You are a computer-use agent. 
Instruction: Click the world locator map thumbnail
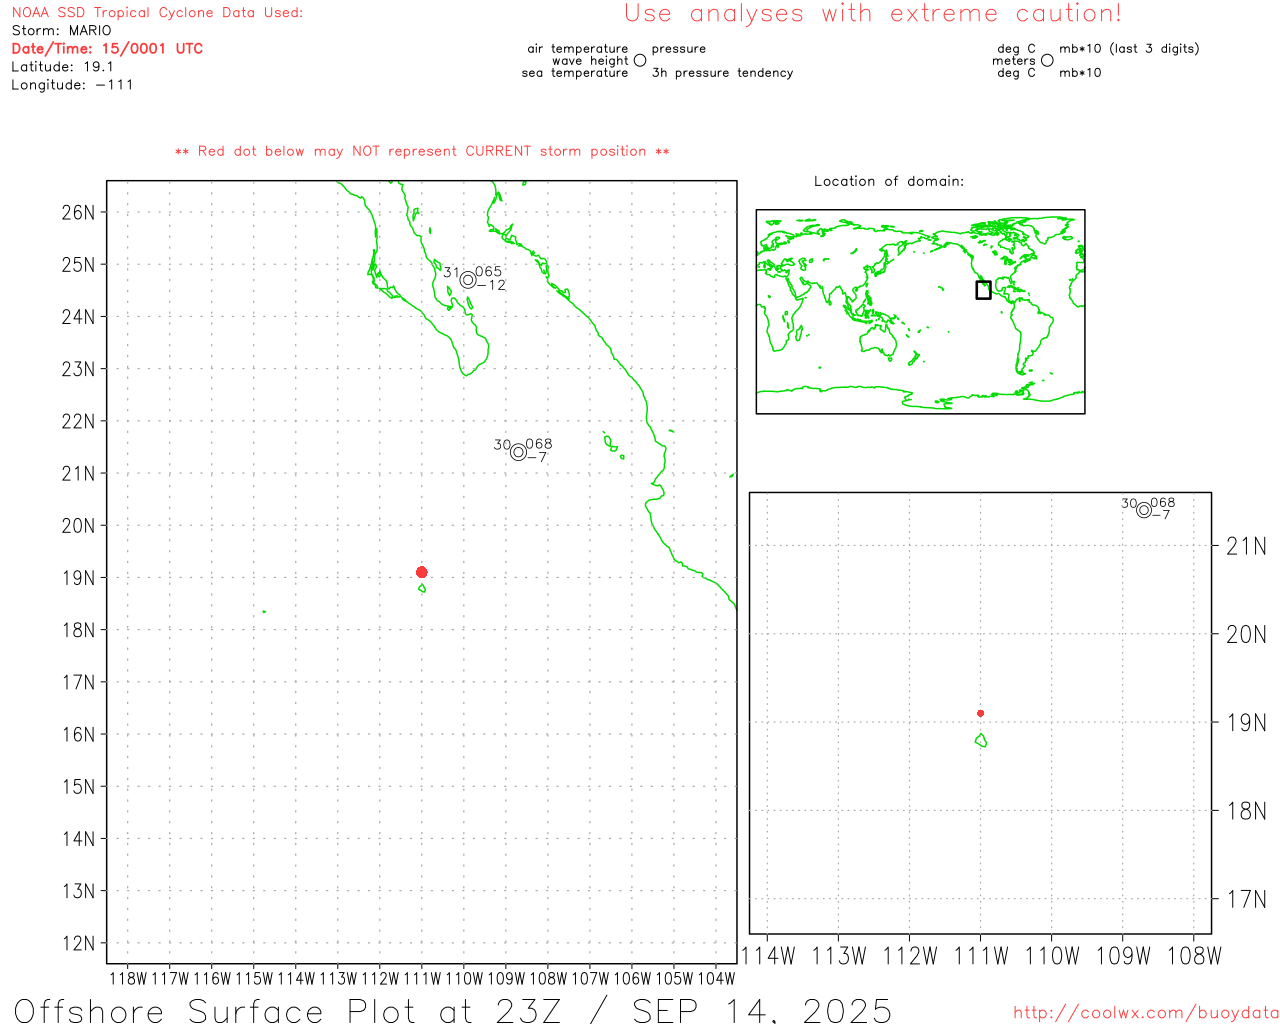click(x=920, y=311)
